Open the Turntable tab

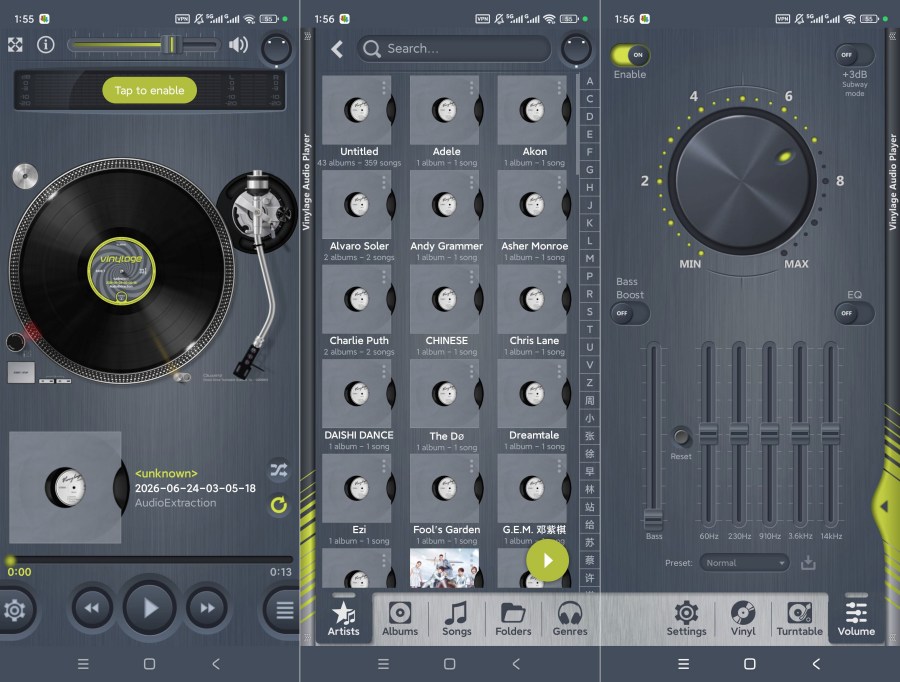[x=800, y=619]
